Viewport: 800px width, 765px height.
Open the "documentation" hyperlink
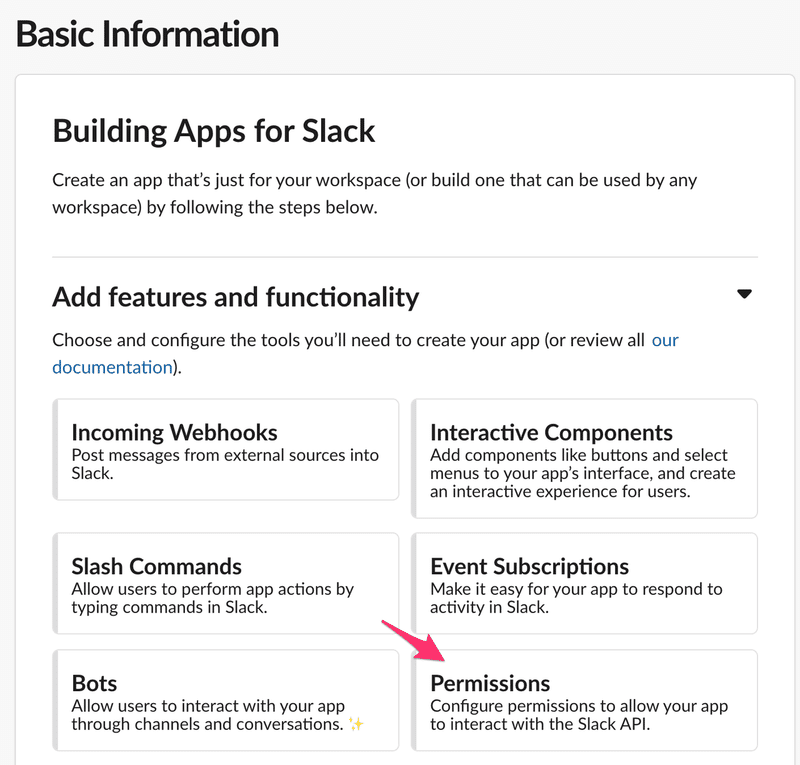tap(112, 367)
